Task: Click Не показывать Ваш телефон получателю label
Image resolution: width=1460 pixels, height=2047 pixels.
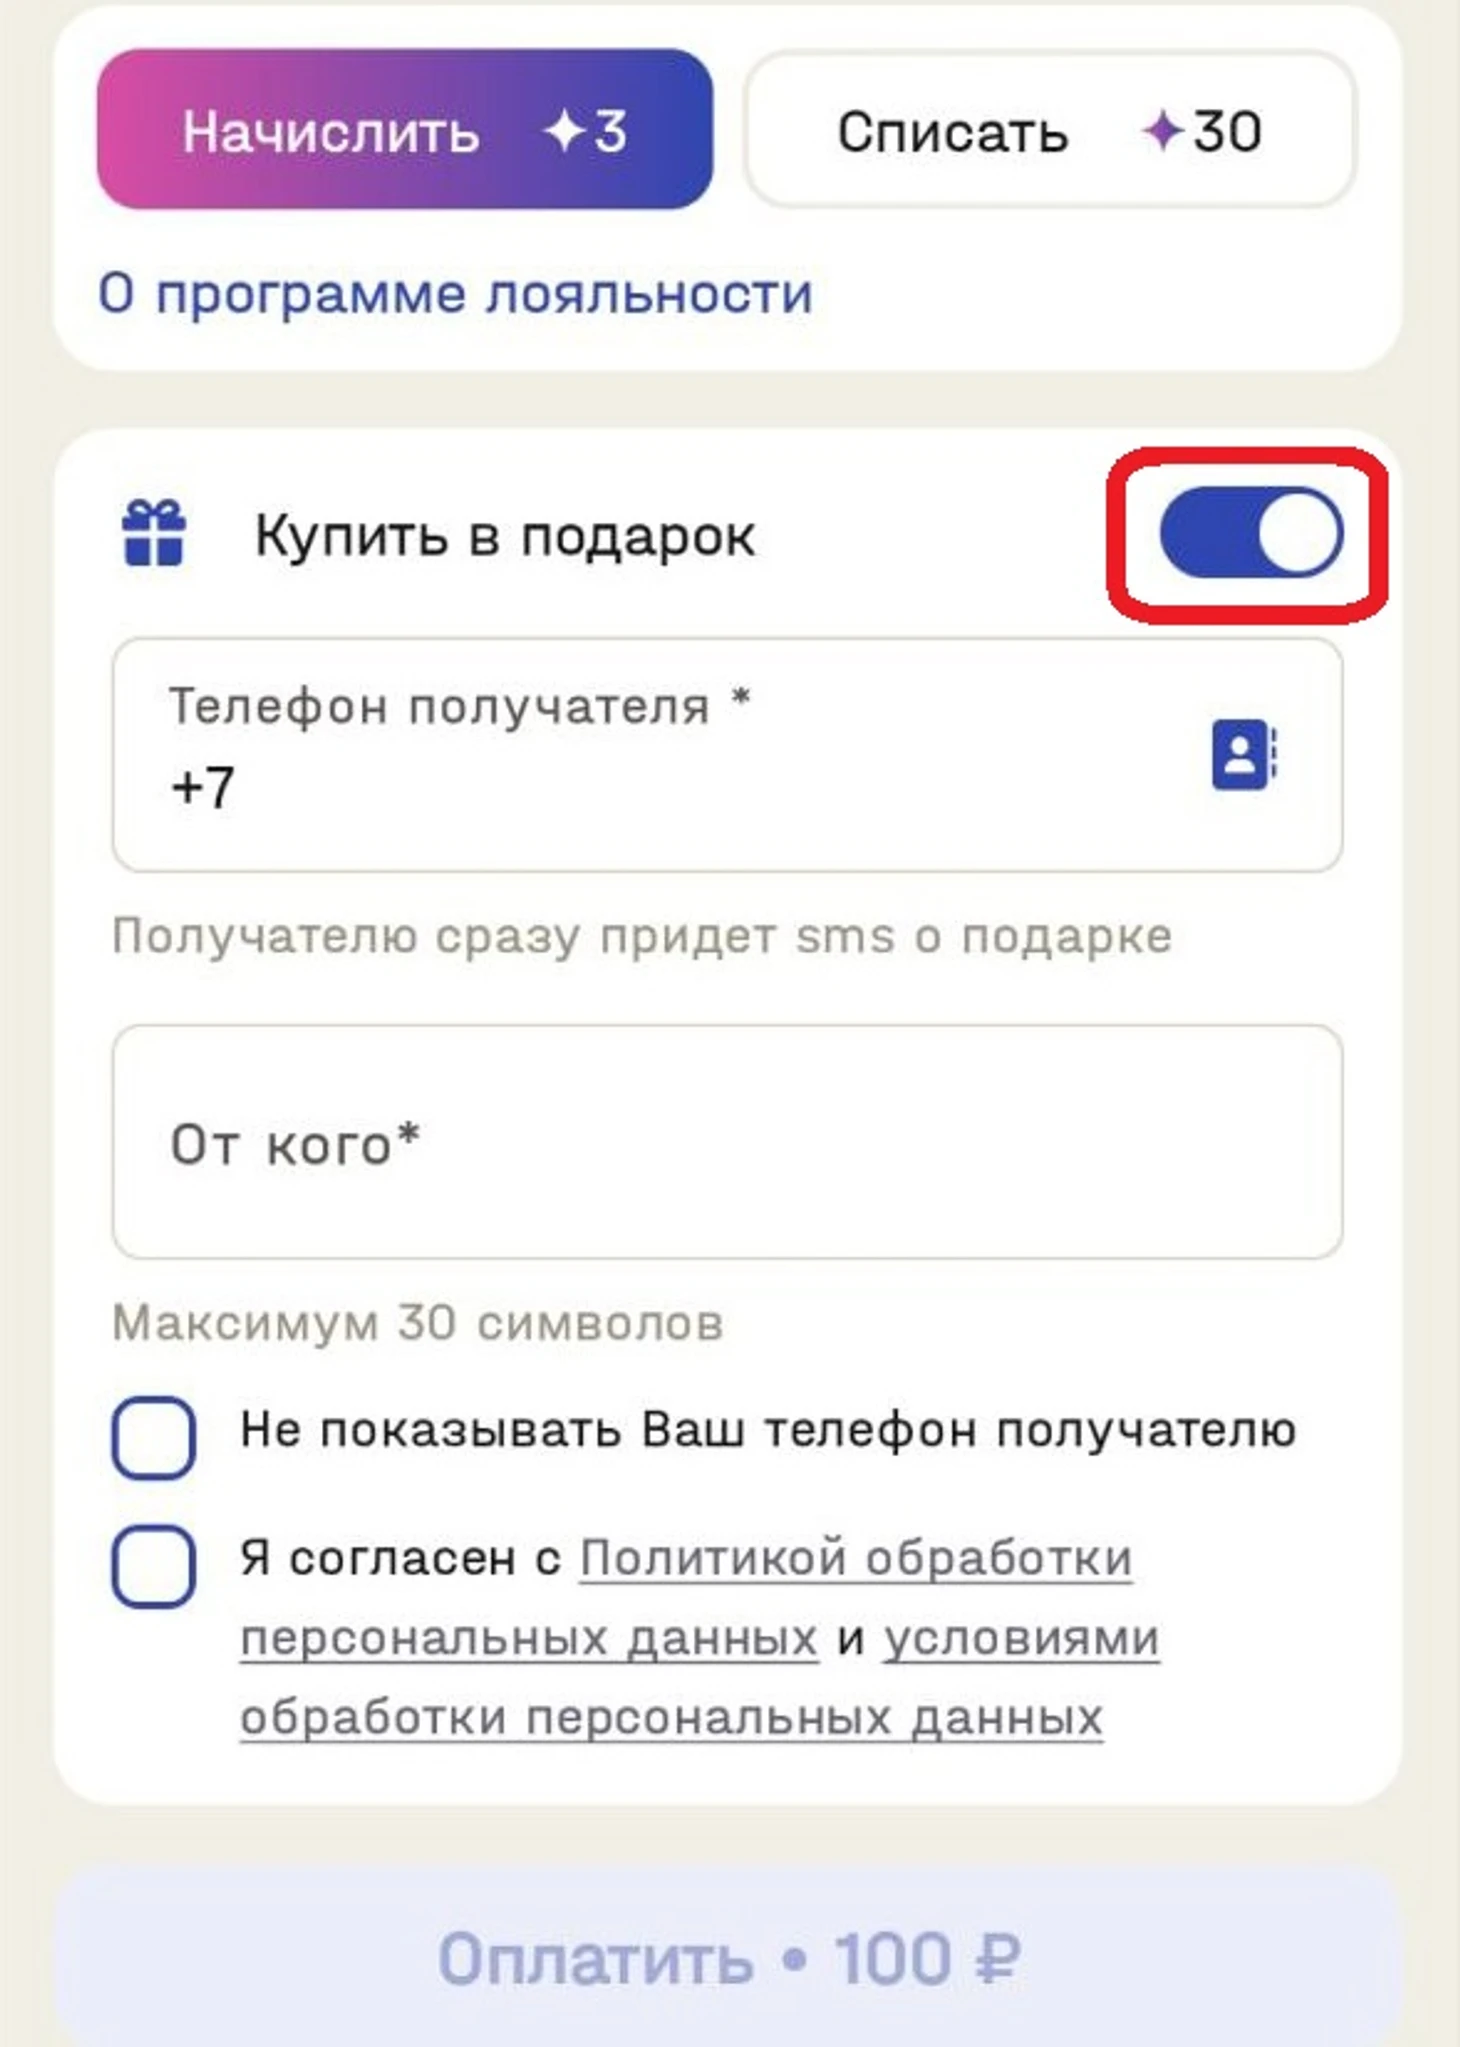Action: click(x=768, y=1430)
